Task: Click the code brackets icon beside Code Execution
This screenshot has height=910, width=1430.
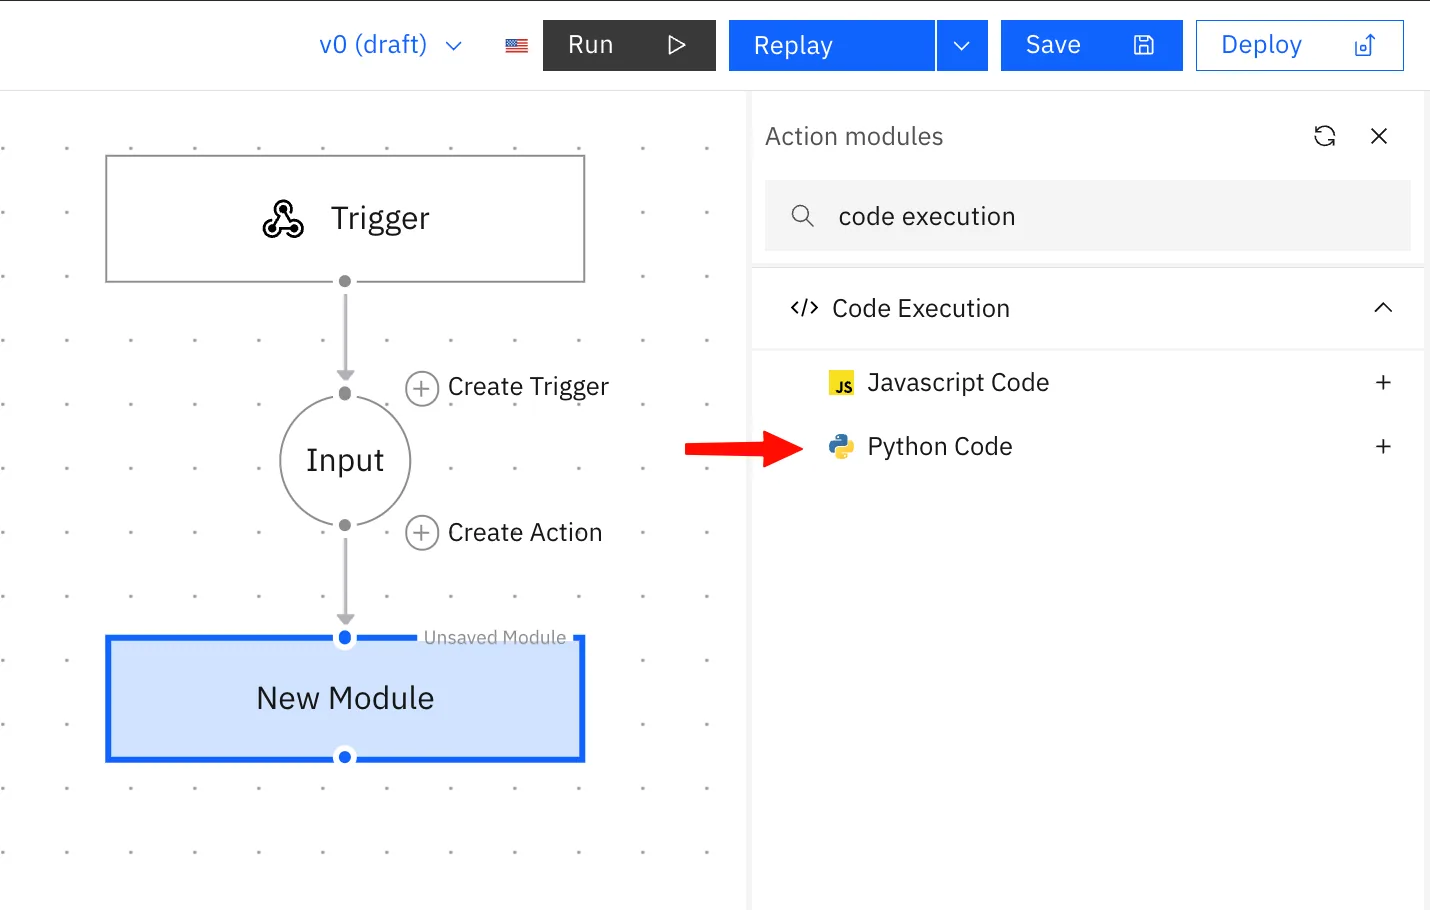Action: click(804, 308)
